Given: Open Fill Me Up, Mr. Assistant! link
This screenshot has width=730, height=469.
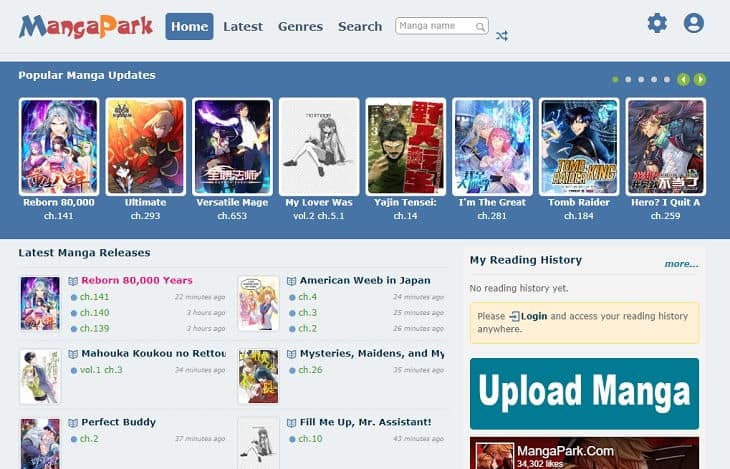Looking at the screenshot, I should tap(365, 422).
